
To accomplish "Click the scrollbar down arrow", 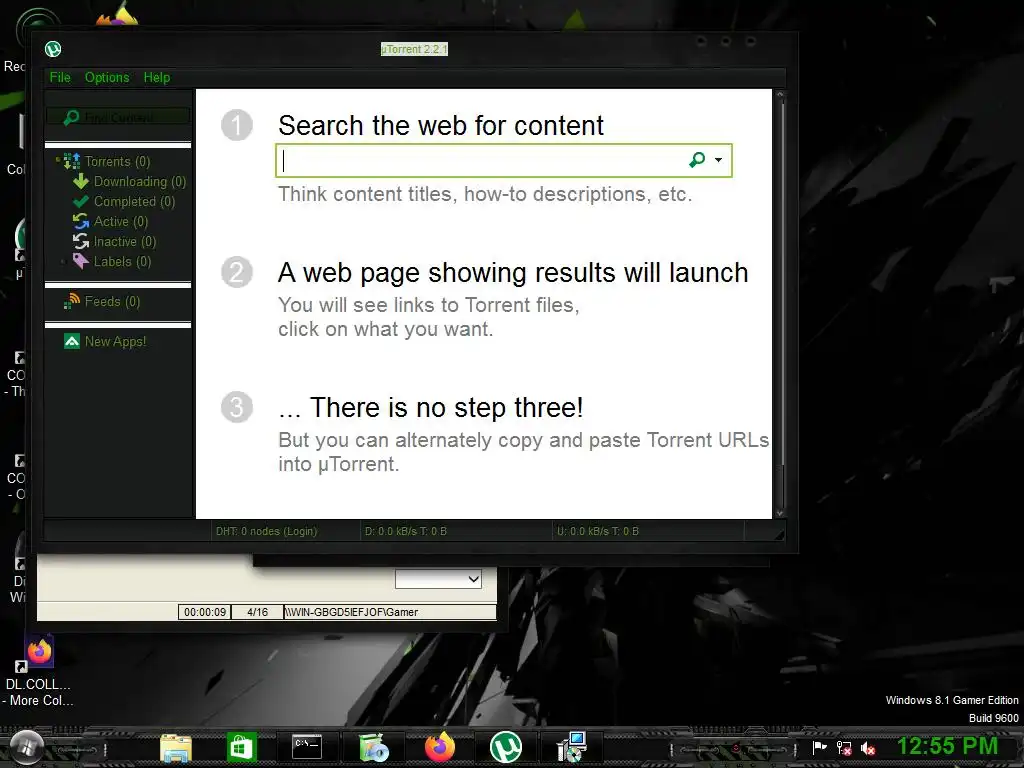I will click(780, 513).
